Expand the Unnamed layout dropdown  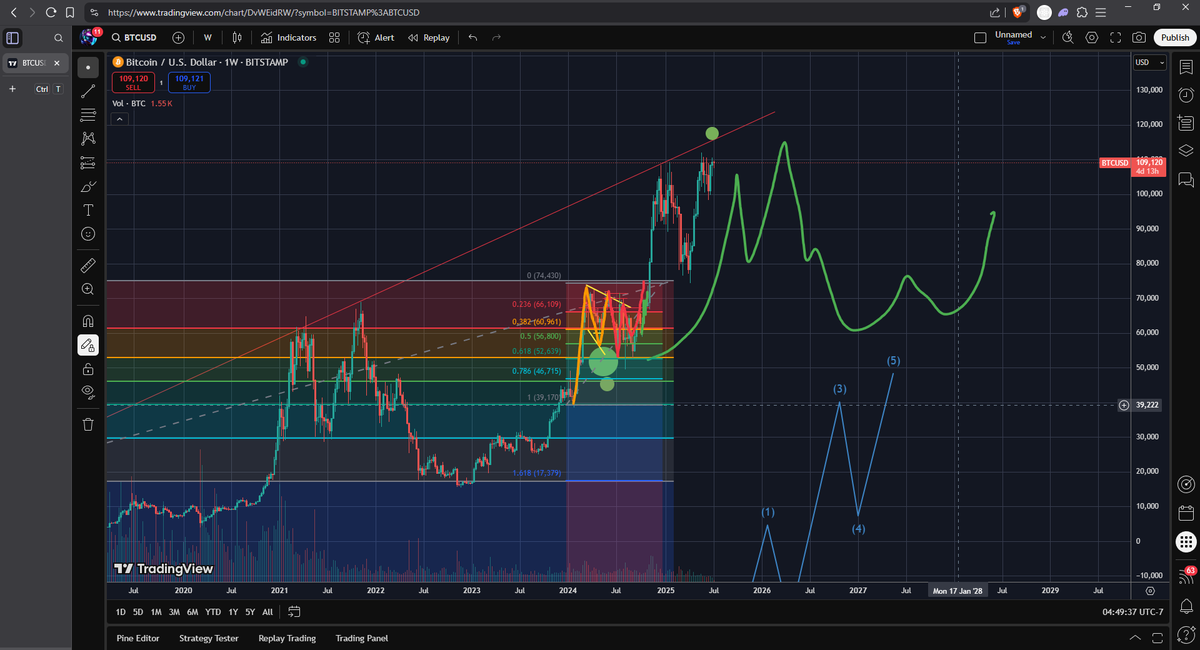tap(1044, 37)
